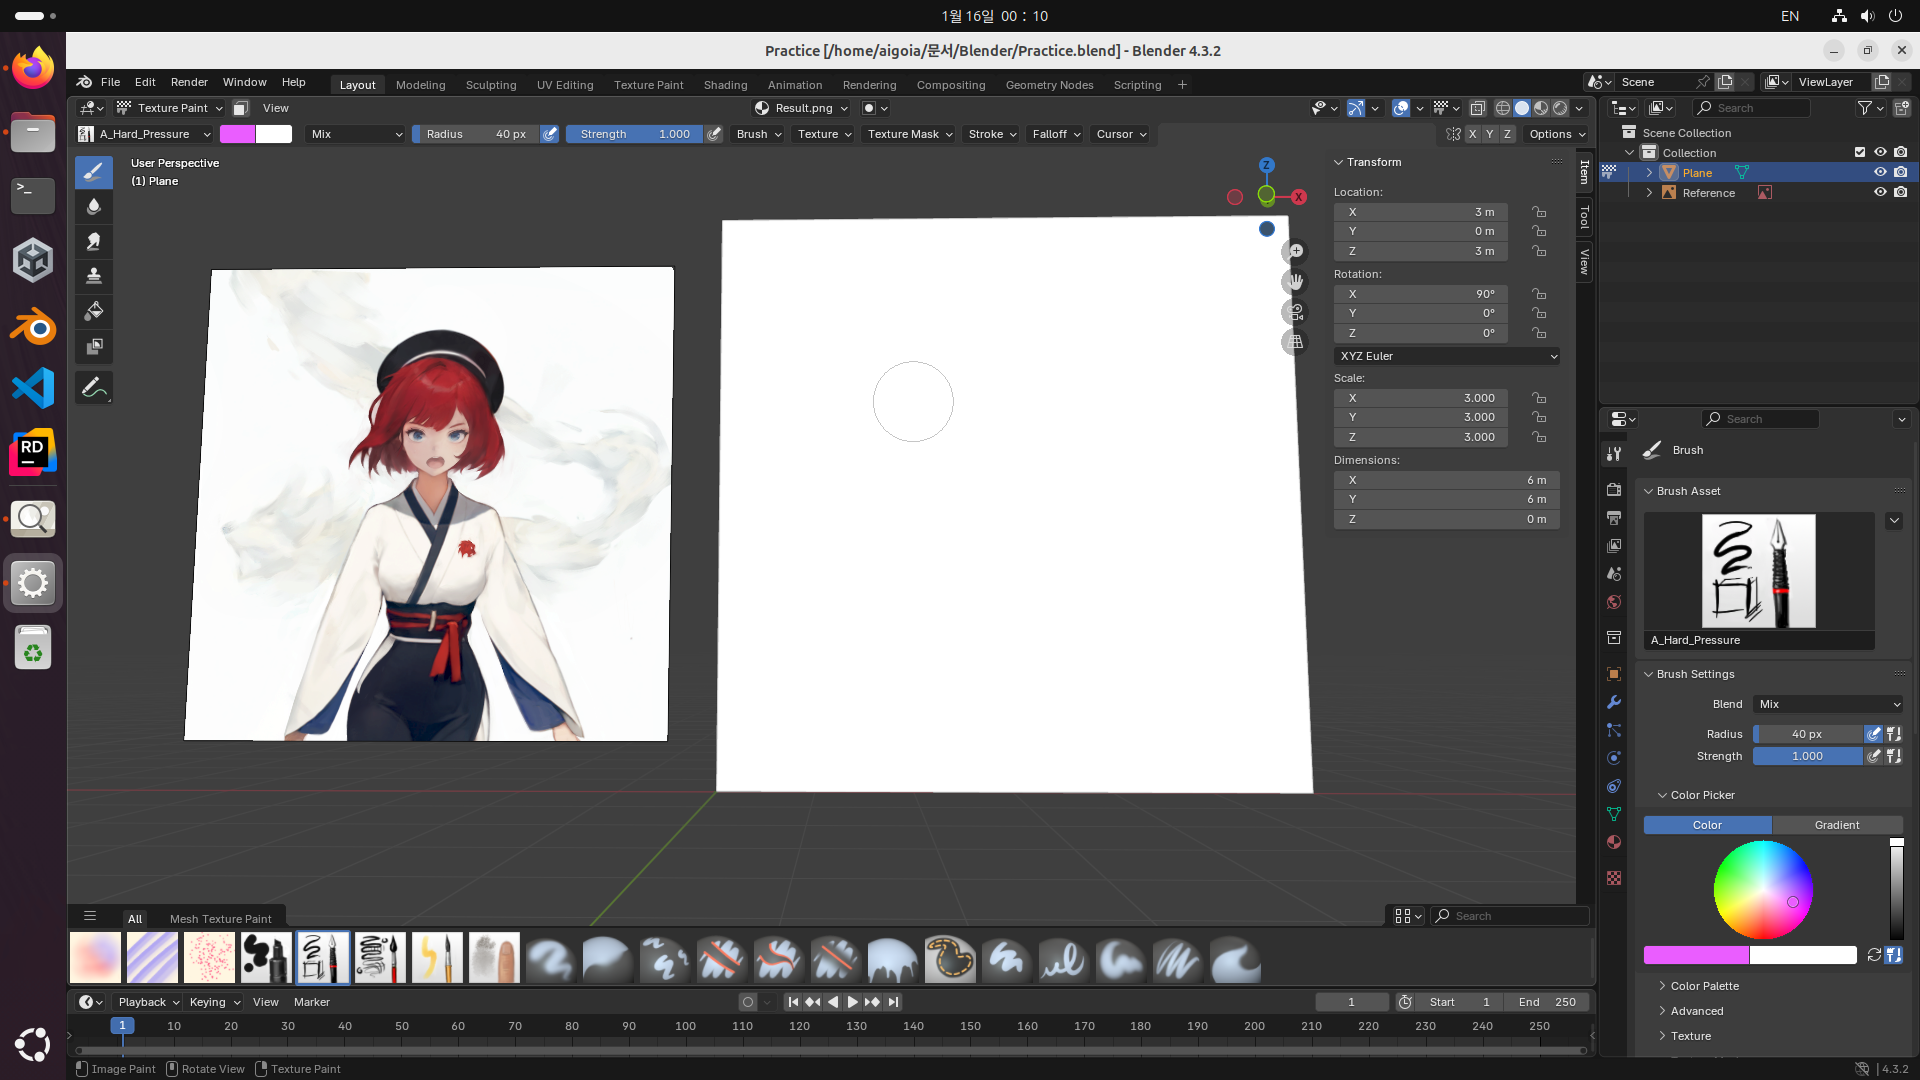
Task: Toggle Z axis symmetry
Action: (1507, 134)
